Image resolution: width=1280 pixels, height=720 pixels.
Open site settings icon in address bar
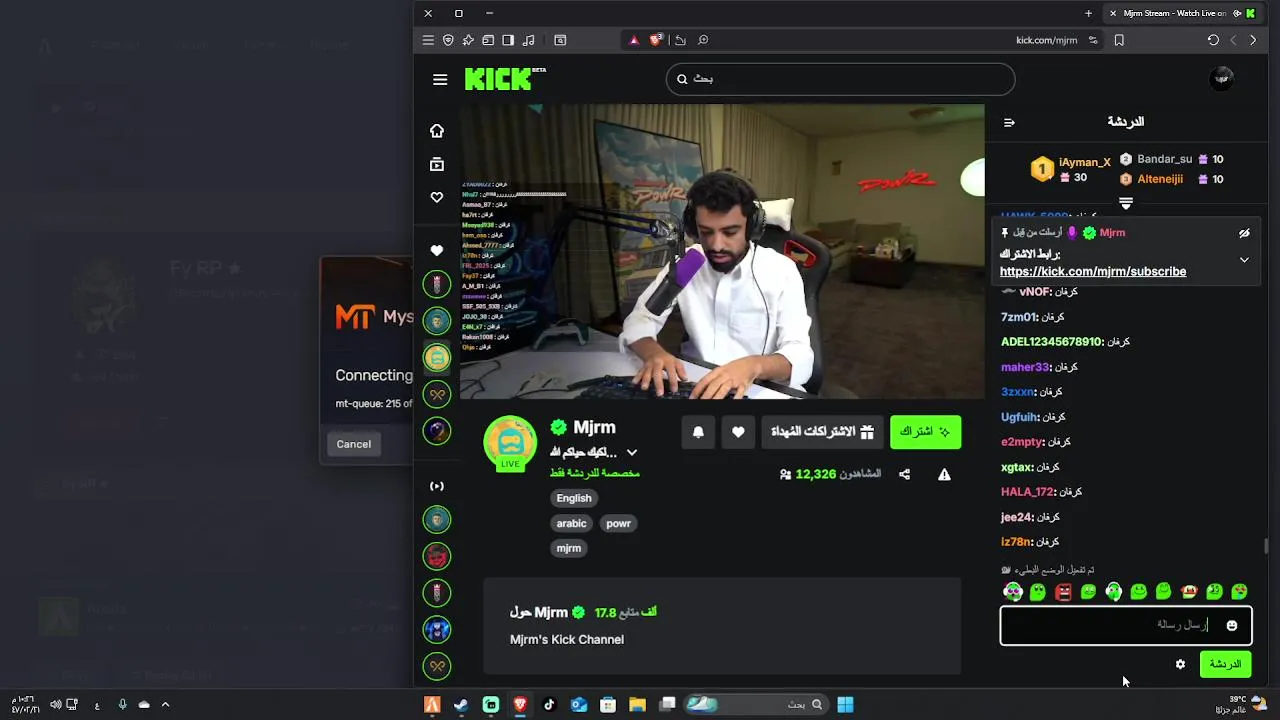click(x=1093, y=40)
